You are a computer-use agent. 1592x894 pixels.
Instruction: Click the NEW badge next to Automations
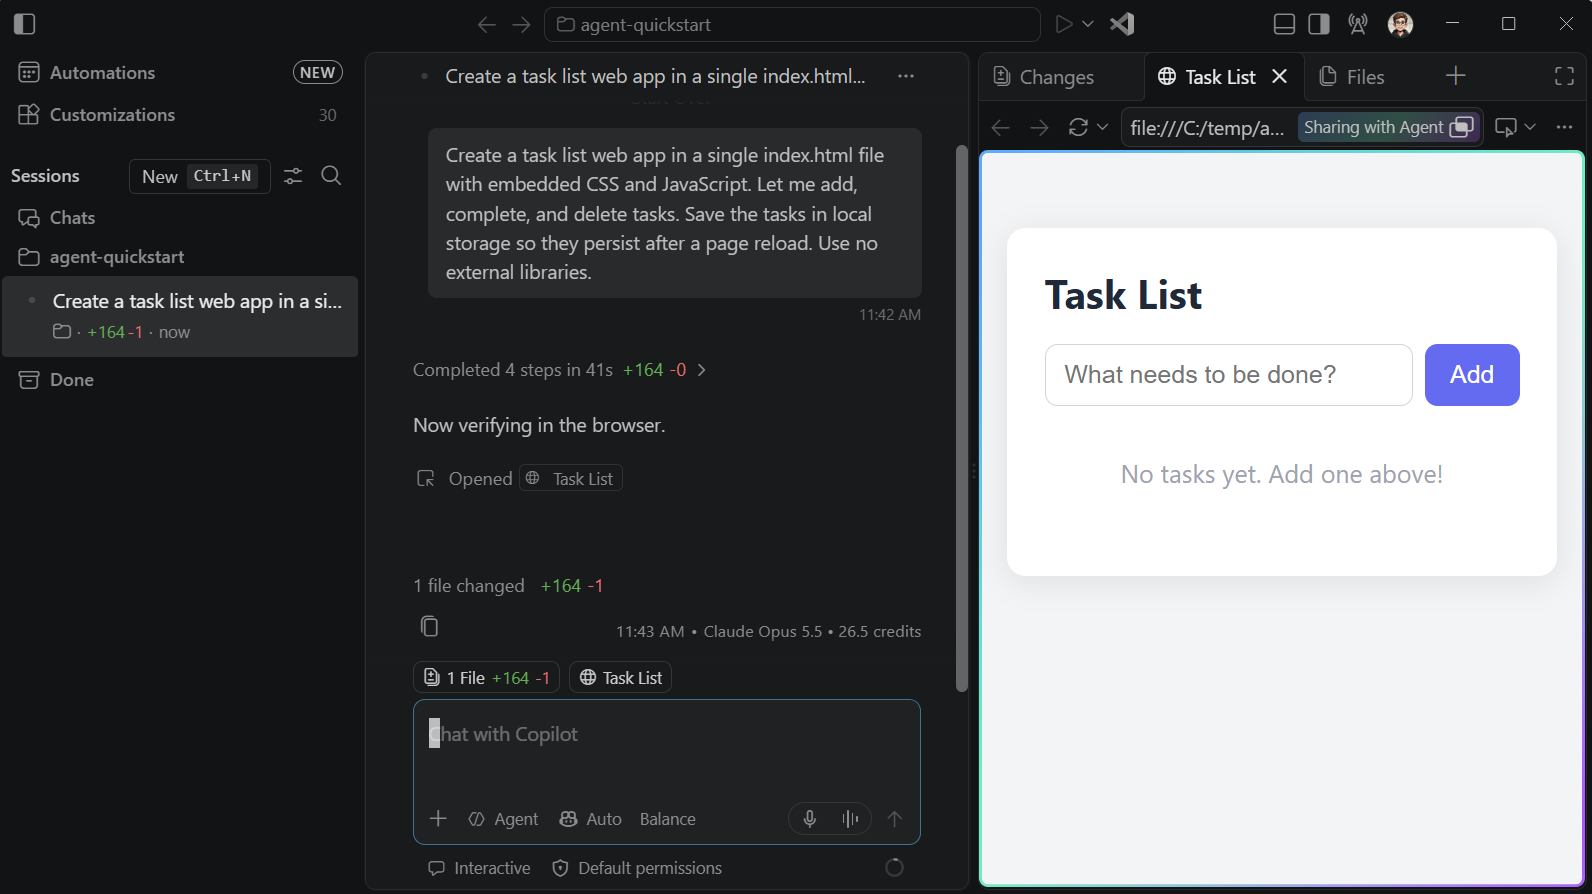318,72
